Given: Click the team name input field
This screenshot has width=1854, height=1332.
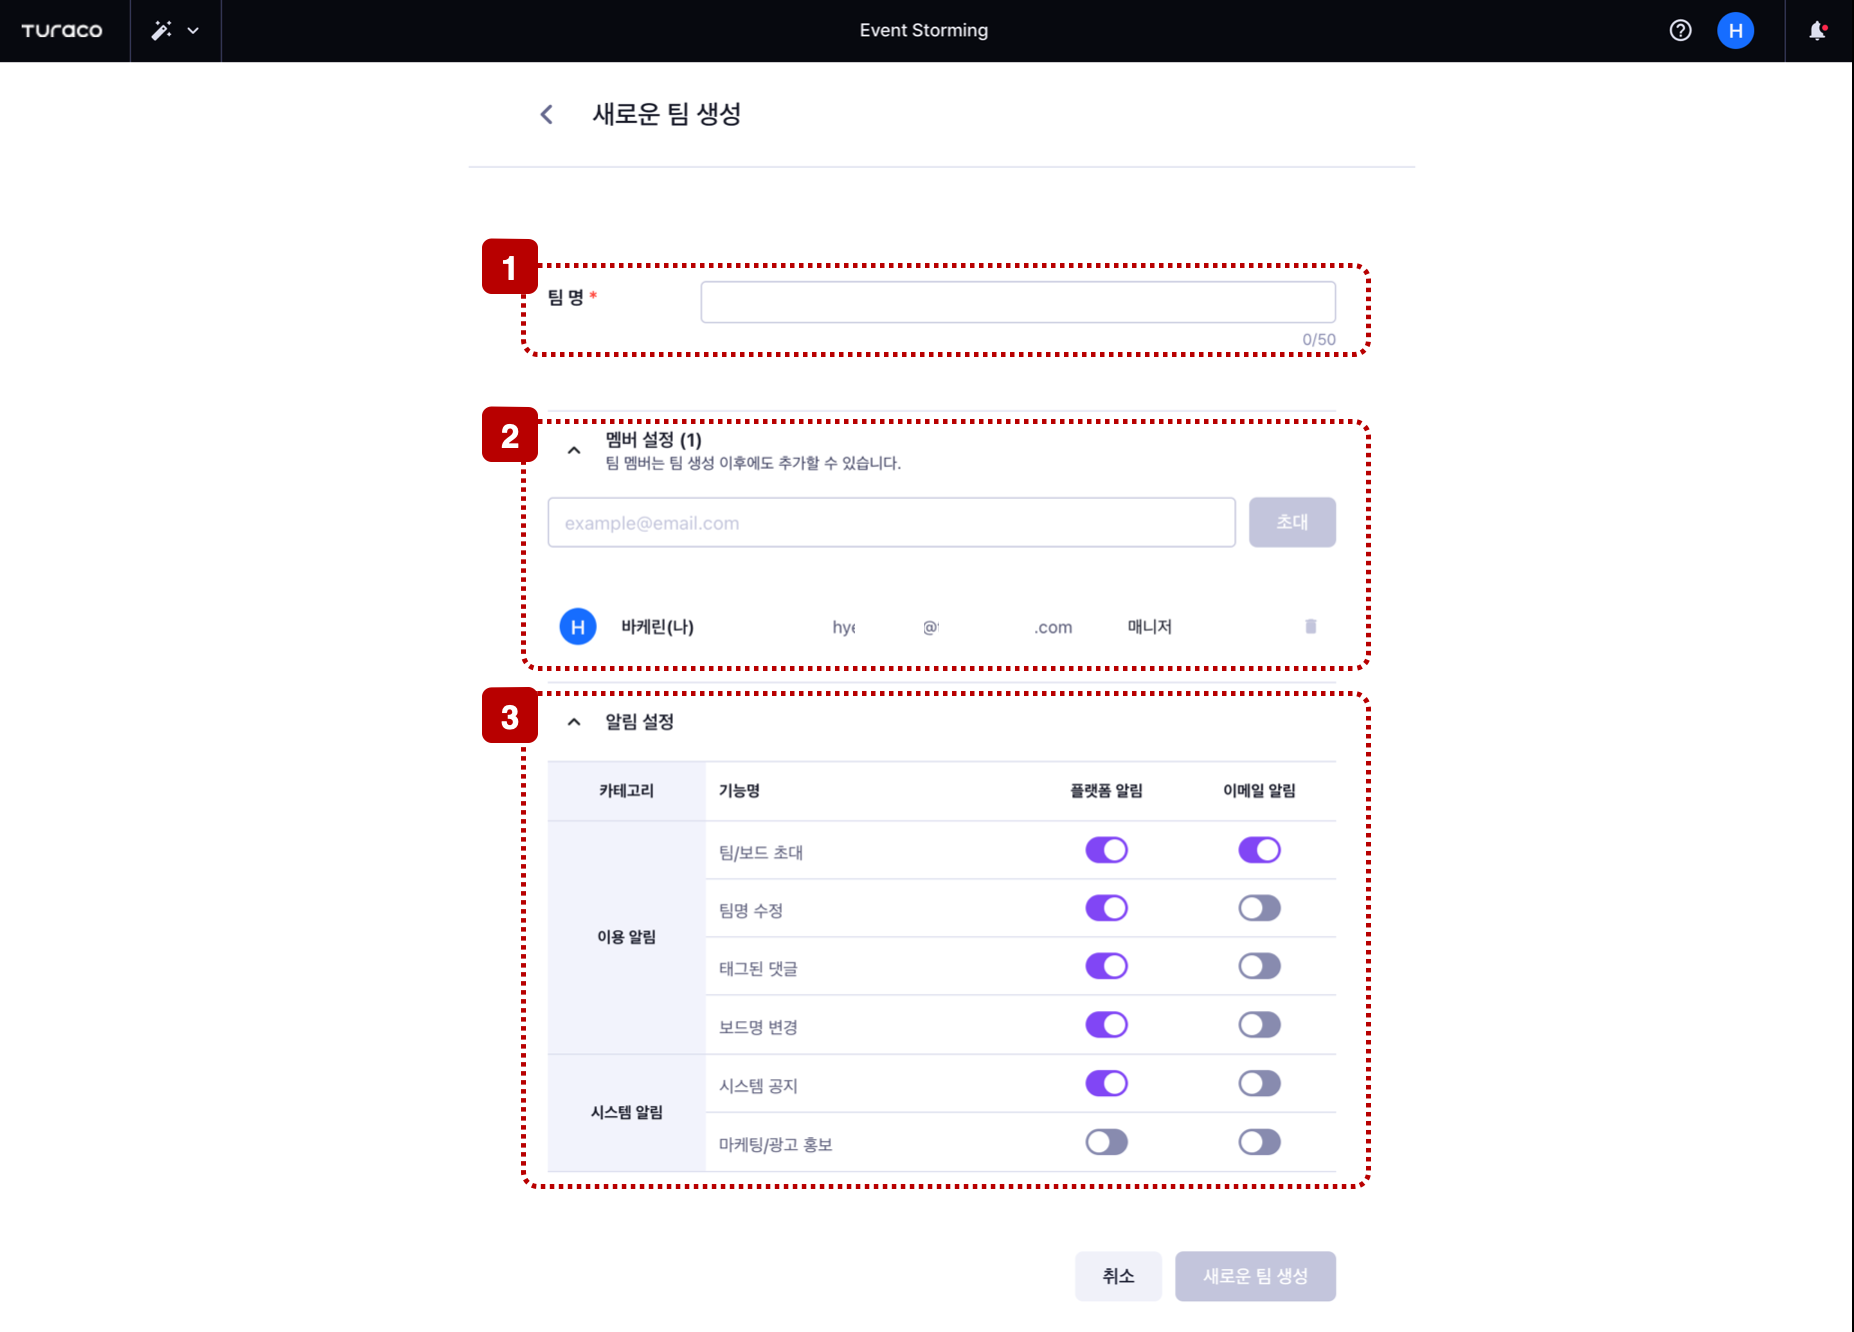Looking at the screenshot, I should pyautogui.click(x=1018, y=302).
